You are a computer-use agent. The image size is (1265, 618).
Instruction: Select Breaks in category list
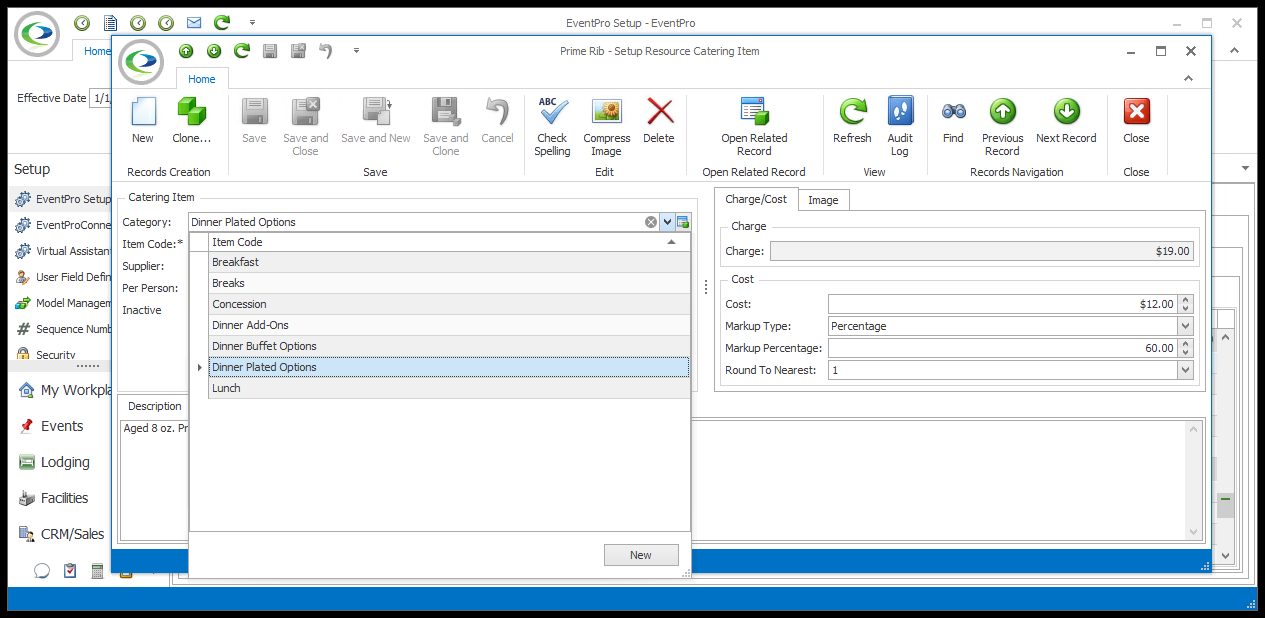coord(449,283)
